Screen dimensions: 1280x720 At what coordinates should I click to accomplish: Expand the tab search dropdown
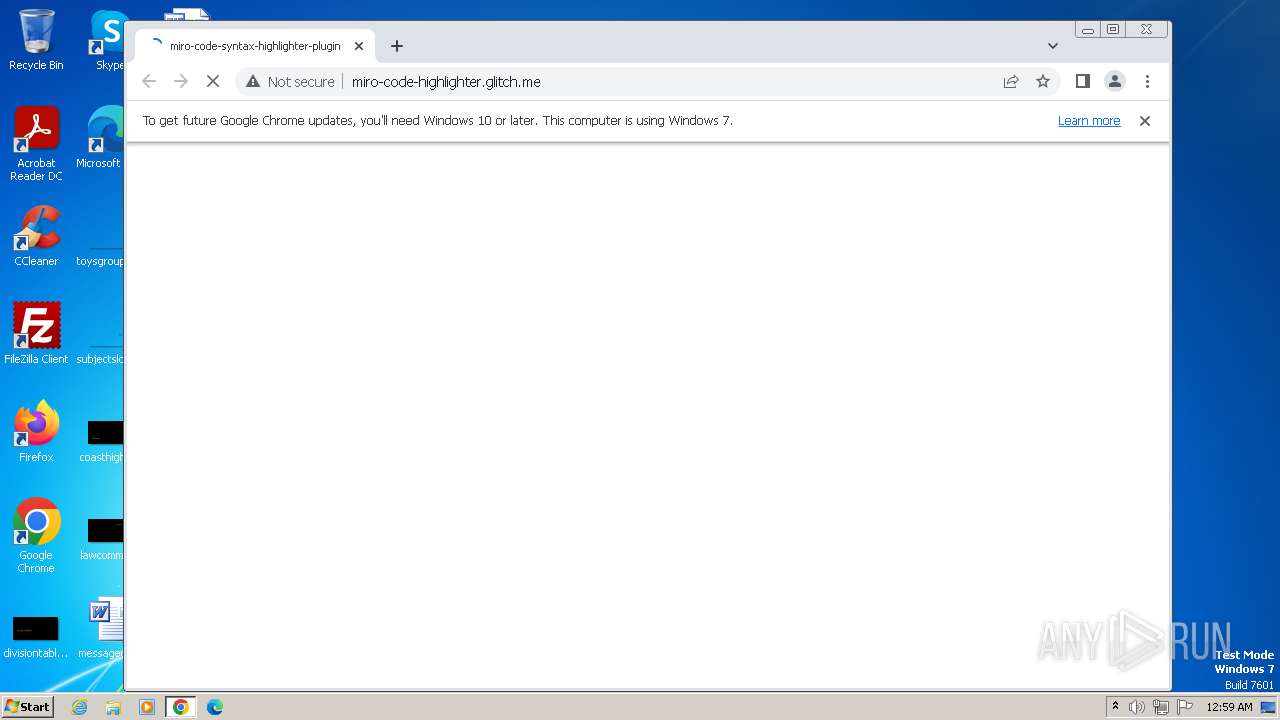[x=1053, y=46]
